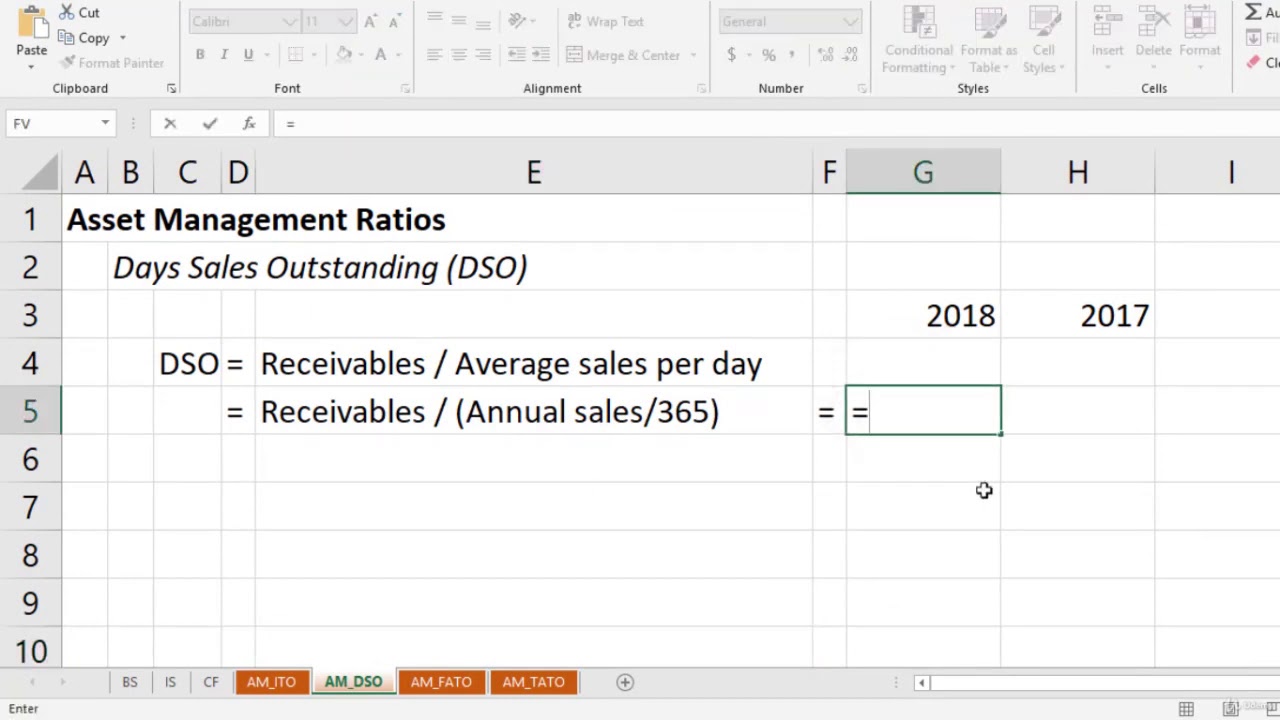
Task: Toggle Center alignment
Action: (459, 55)
